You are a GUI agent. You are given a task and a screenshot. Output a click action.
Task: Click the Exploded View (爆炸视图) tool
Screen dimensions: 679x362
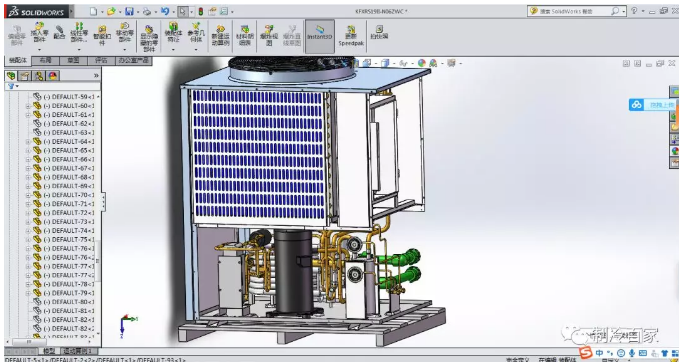point(268,36)
